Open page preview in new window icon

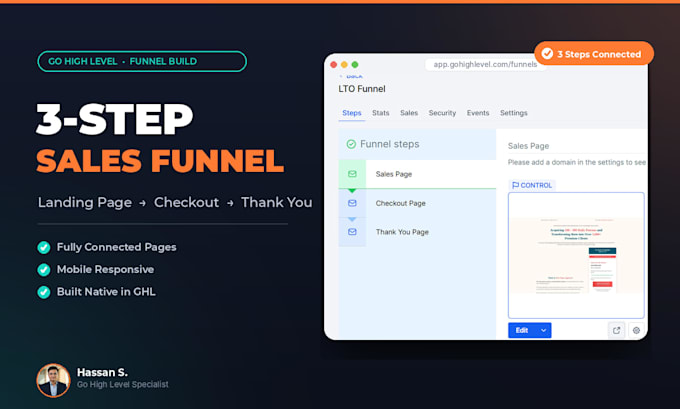[x=616, y=330]
